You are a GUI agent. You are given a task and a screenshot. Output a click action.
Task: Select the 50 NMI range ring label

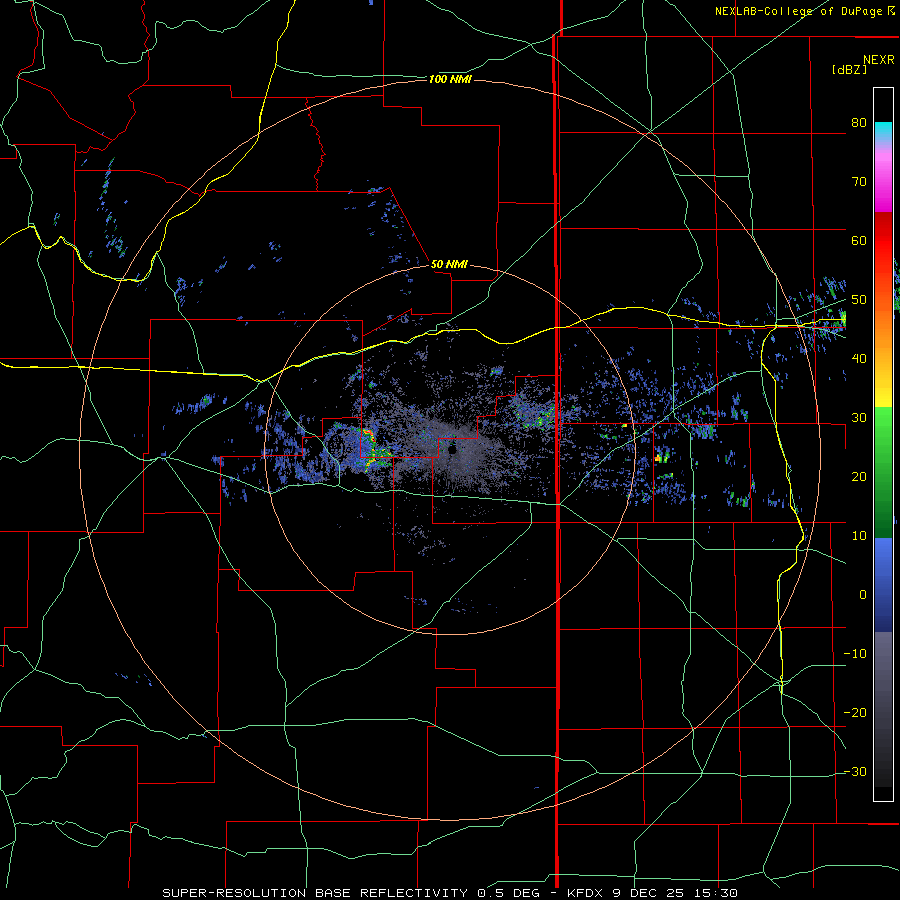click(449, 264)
